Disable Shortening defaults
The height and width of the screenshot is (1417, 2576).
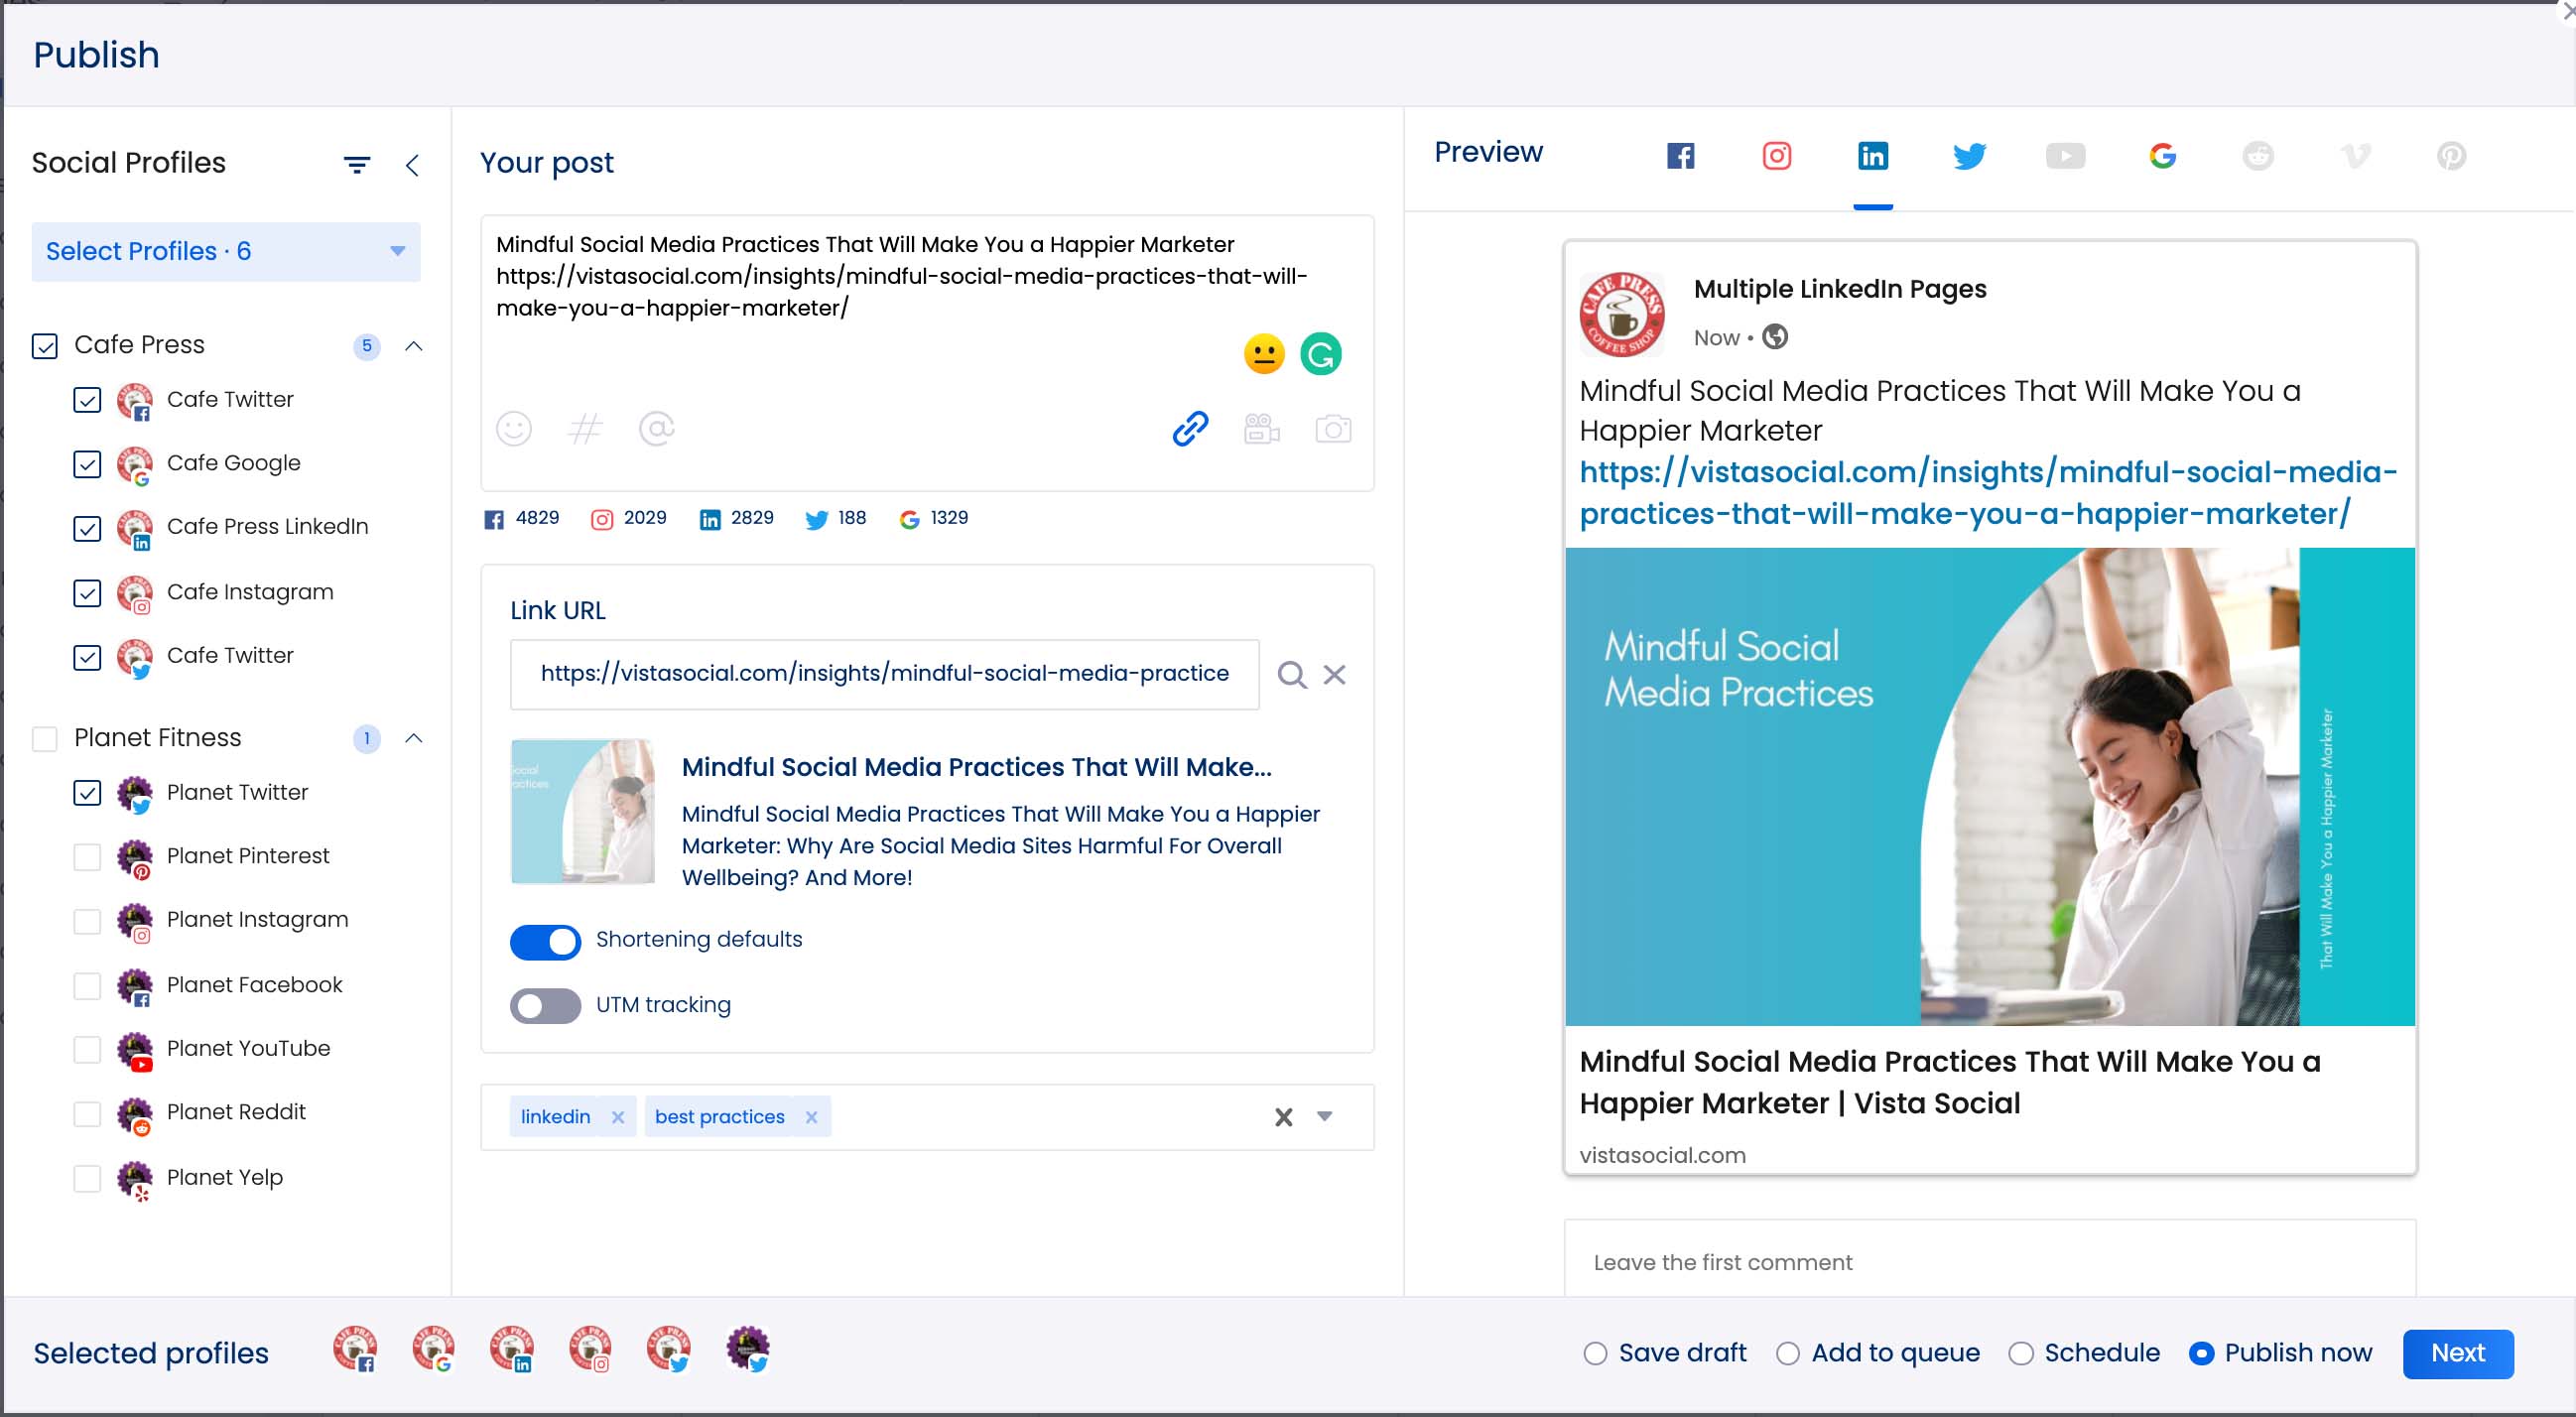click(x=545, y=941)
